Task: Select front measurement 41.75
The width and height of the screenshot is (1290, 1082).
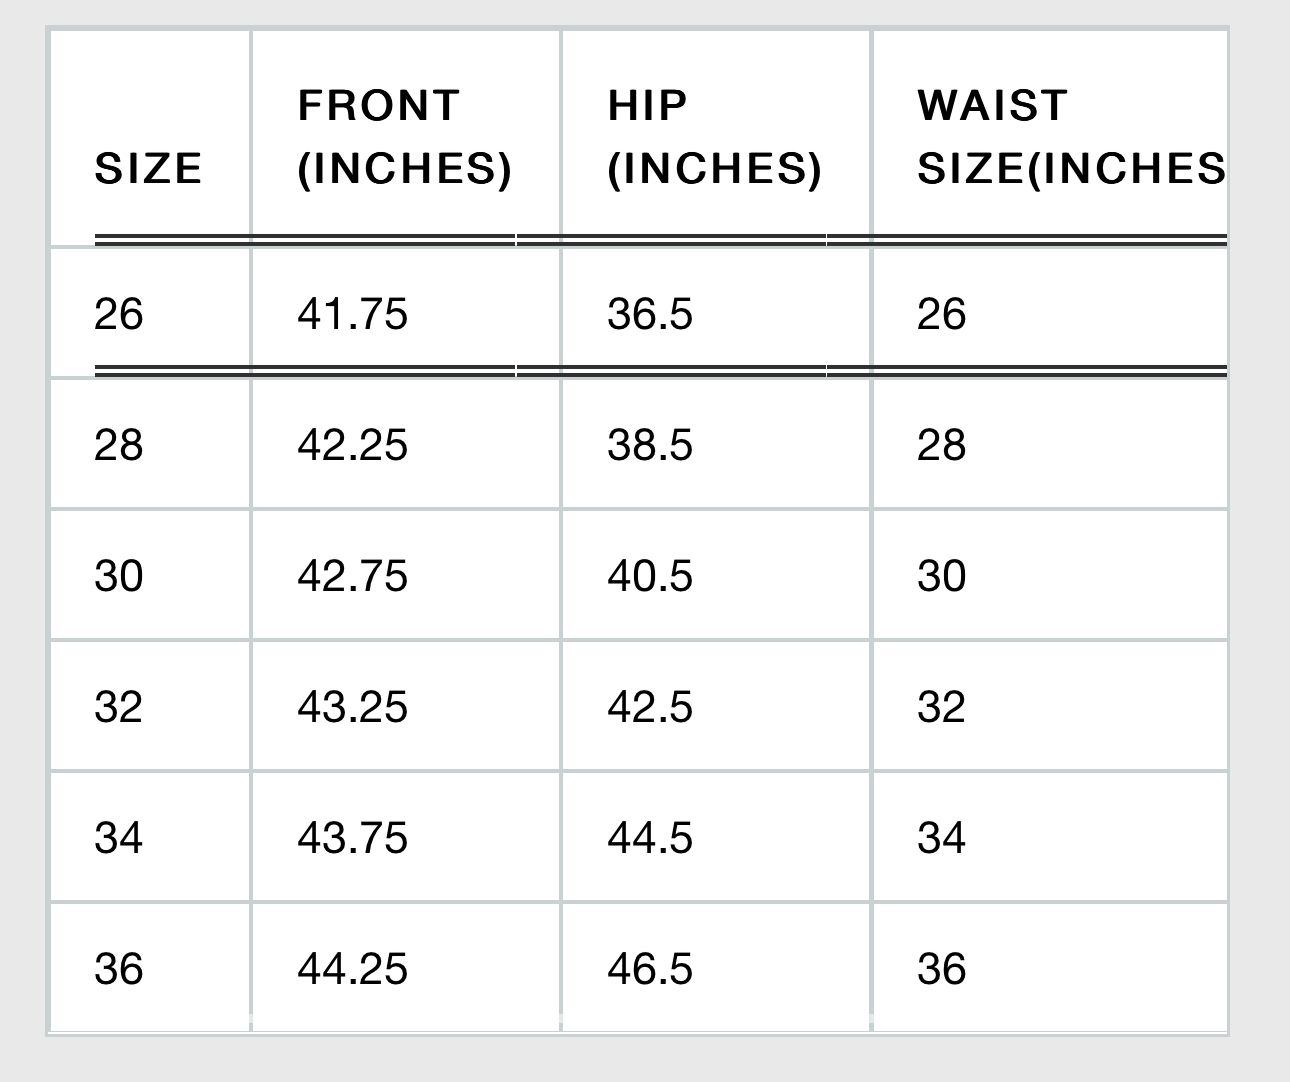Action: pyautogui.click(x=352, y=314)
